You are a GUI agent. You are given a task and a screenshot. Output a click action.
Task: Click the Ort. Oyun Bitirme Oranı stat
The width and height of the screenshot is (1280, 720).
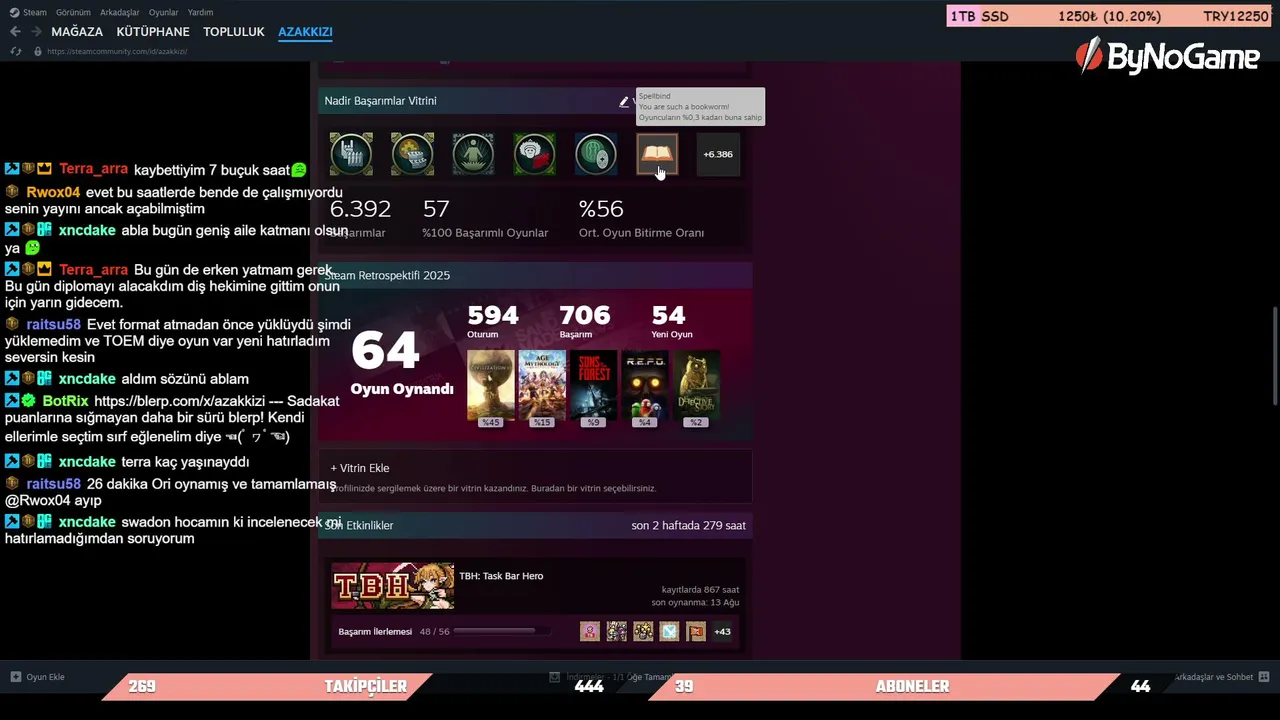point(641,219)
